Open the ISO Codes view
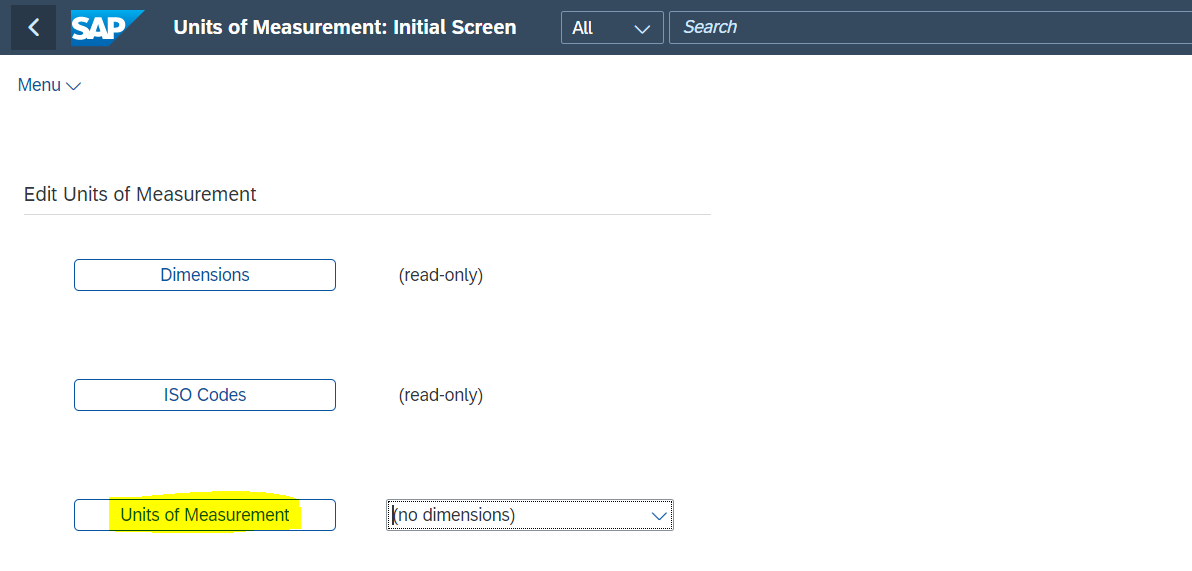This screenshot has width=1192, height=571. click(x=204, y=395)
